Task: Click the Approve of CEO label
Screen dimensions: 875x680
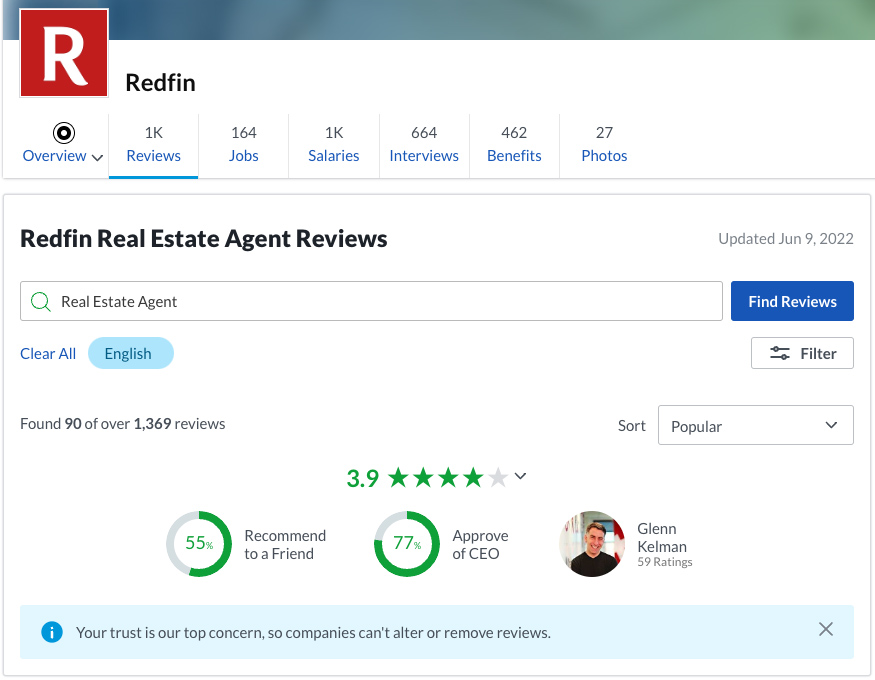Action: 480,544
